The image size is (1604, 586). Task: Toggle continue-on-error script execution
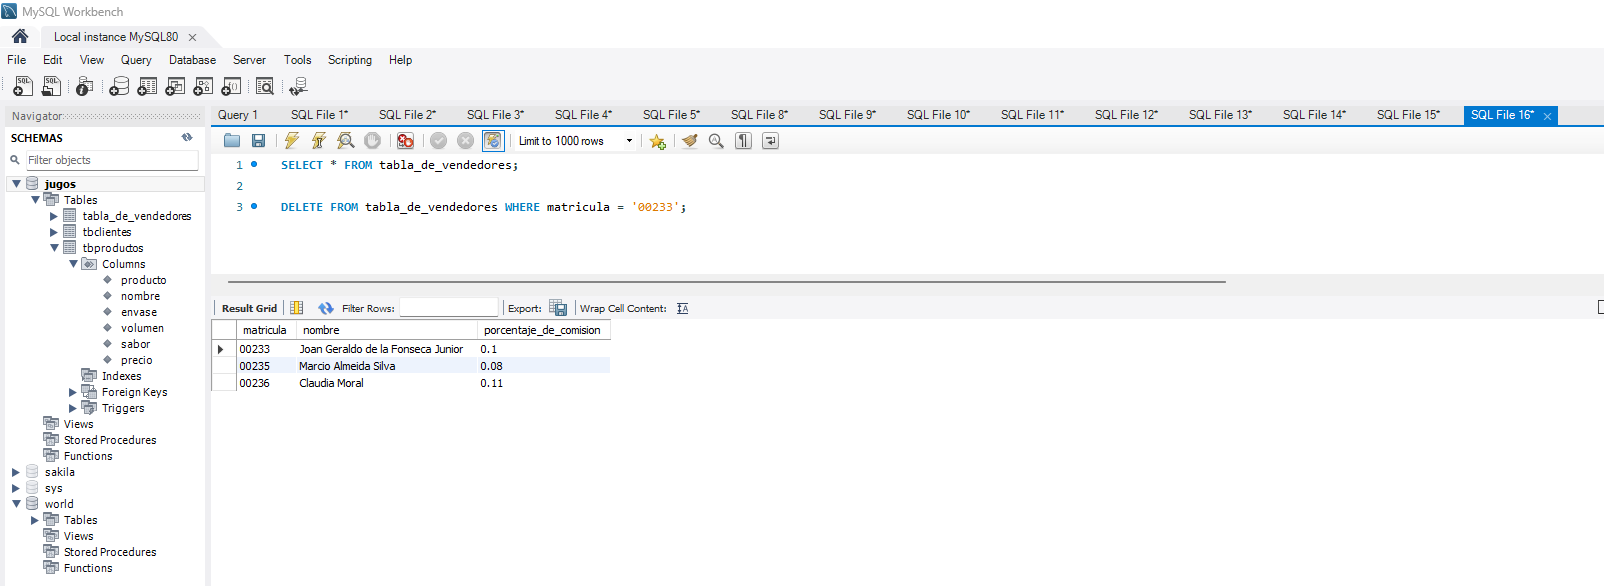click(x=405, y=141)
